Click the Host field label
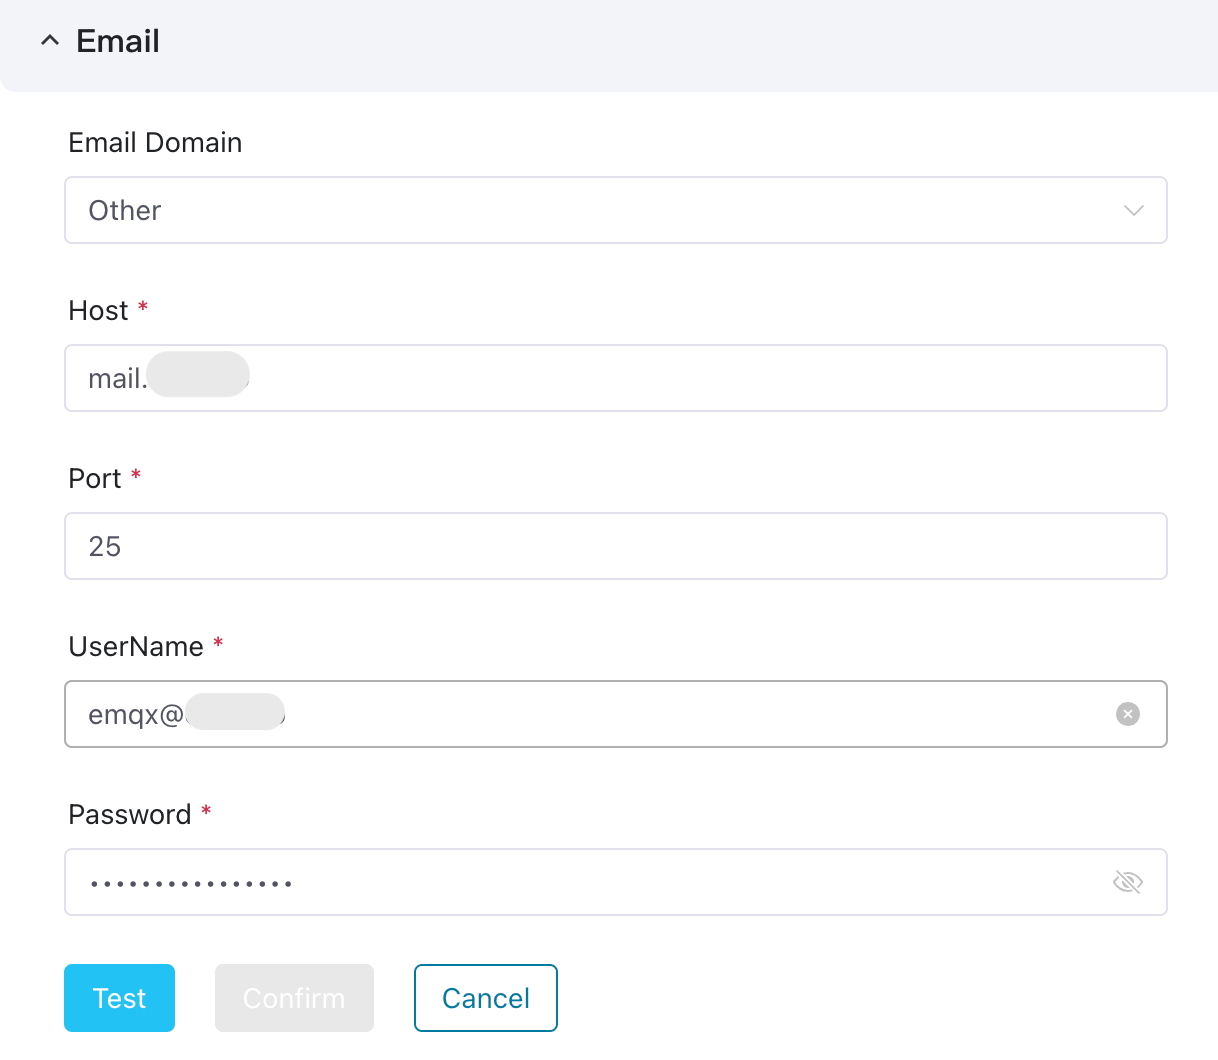1218x1060 pixels. point(98,311)
